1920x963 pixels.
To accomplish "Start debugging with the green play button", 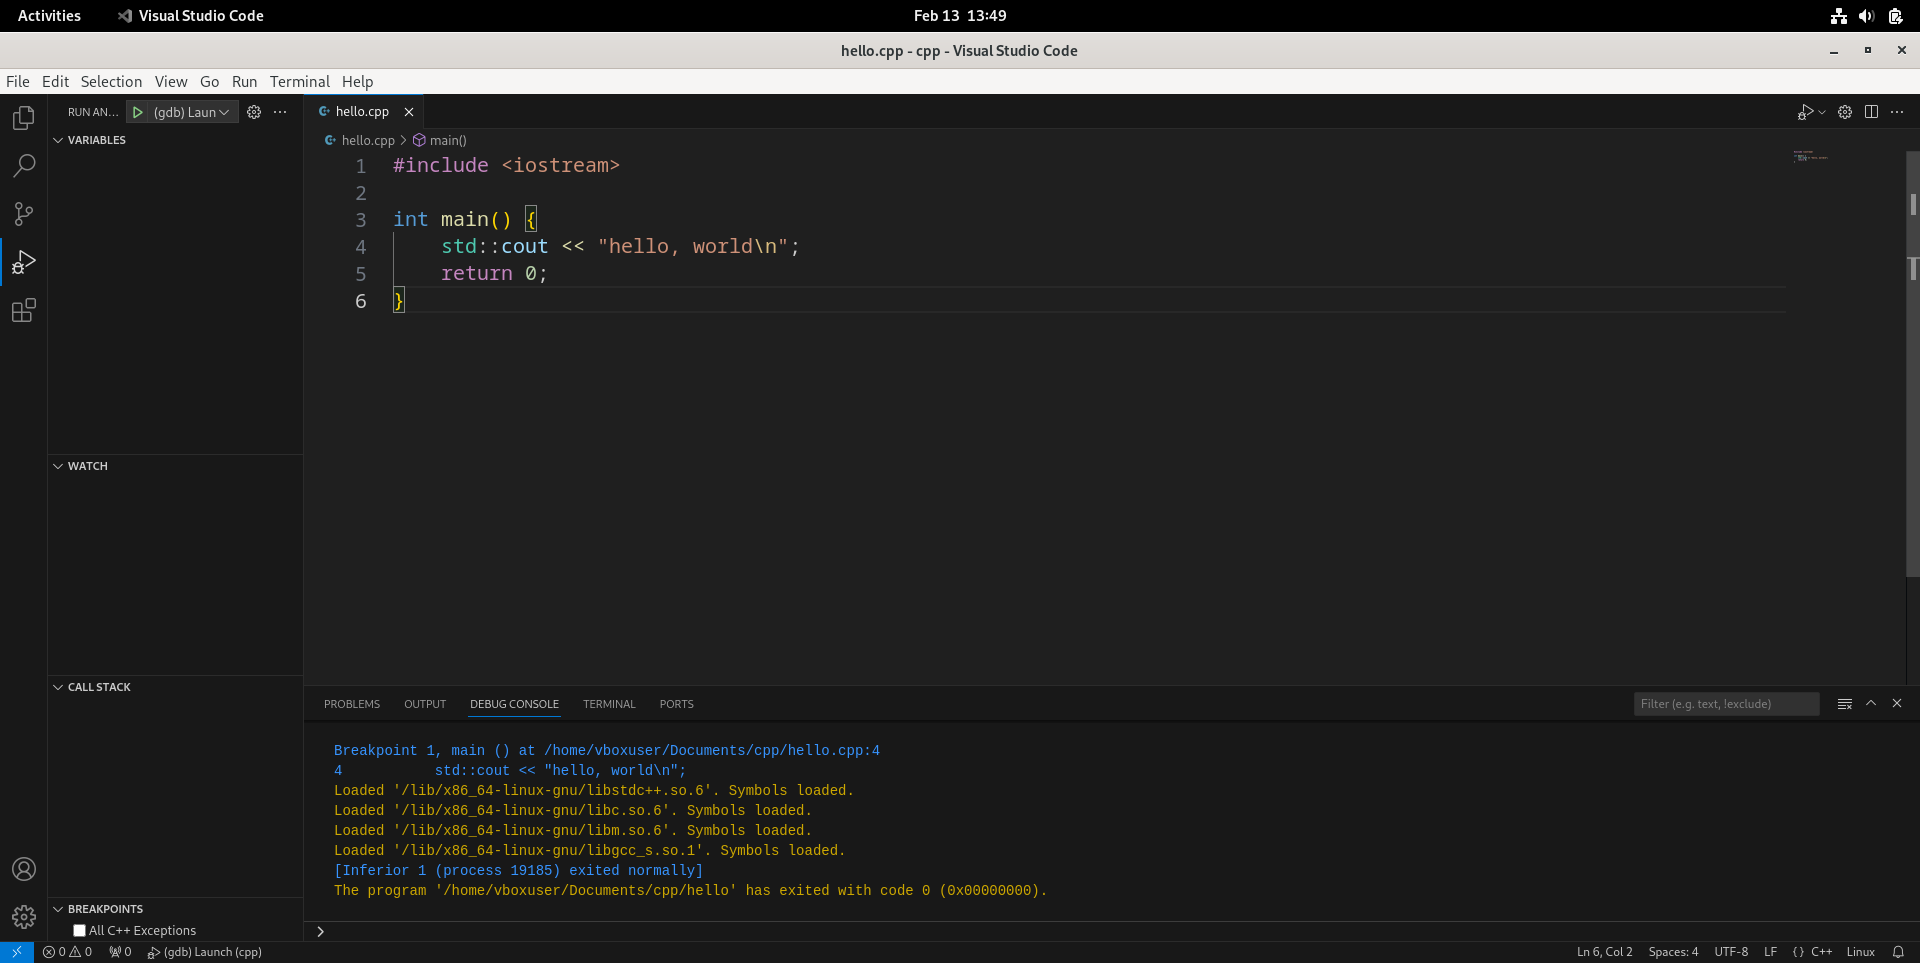I will coord(138,112).
